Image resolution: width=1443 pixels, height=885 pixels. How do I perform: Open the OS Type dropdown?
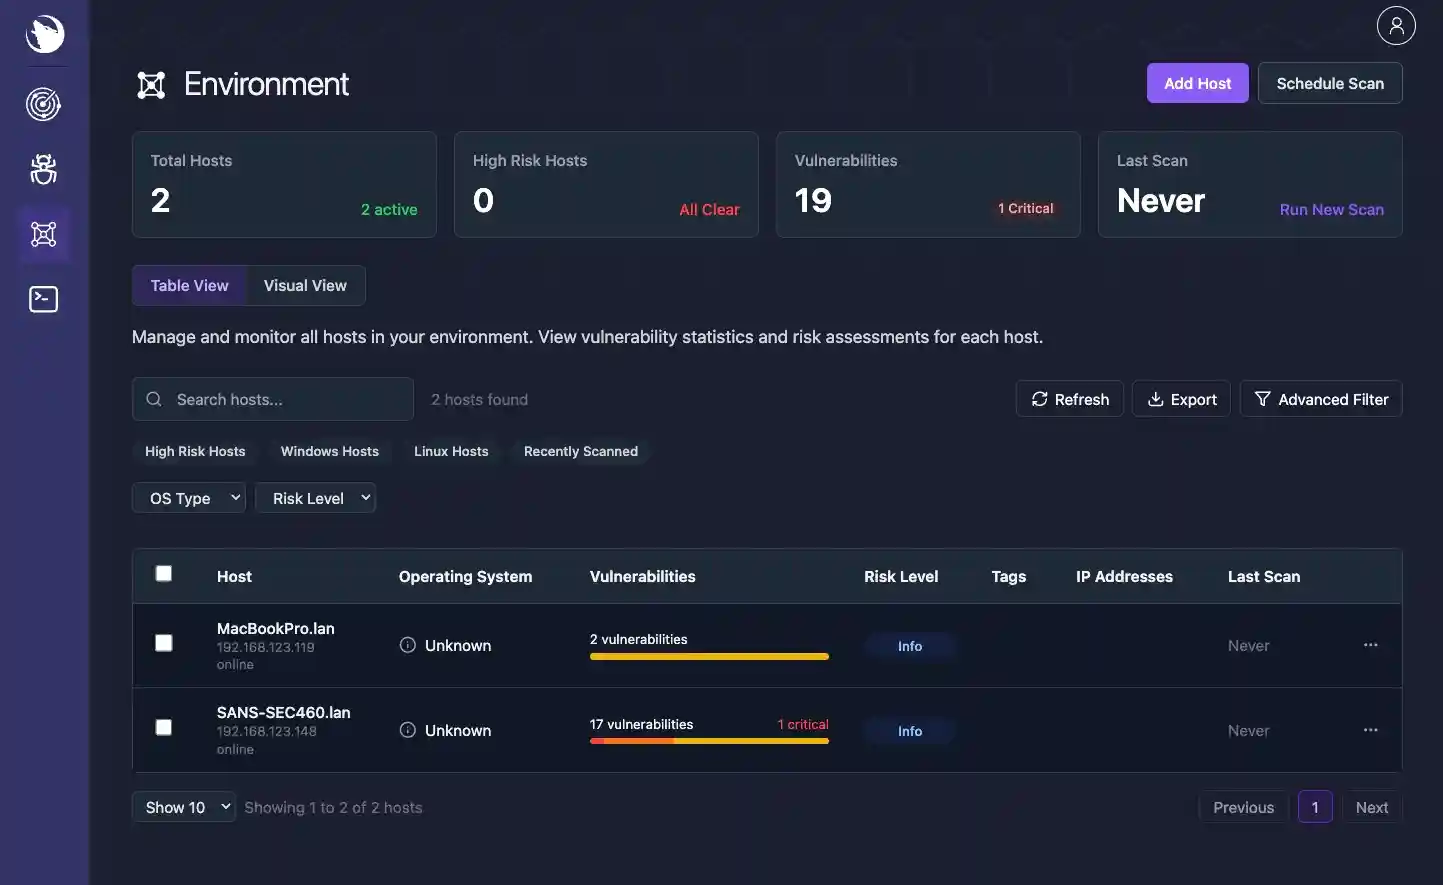pos(188,497)
